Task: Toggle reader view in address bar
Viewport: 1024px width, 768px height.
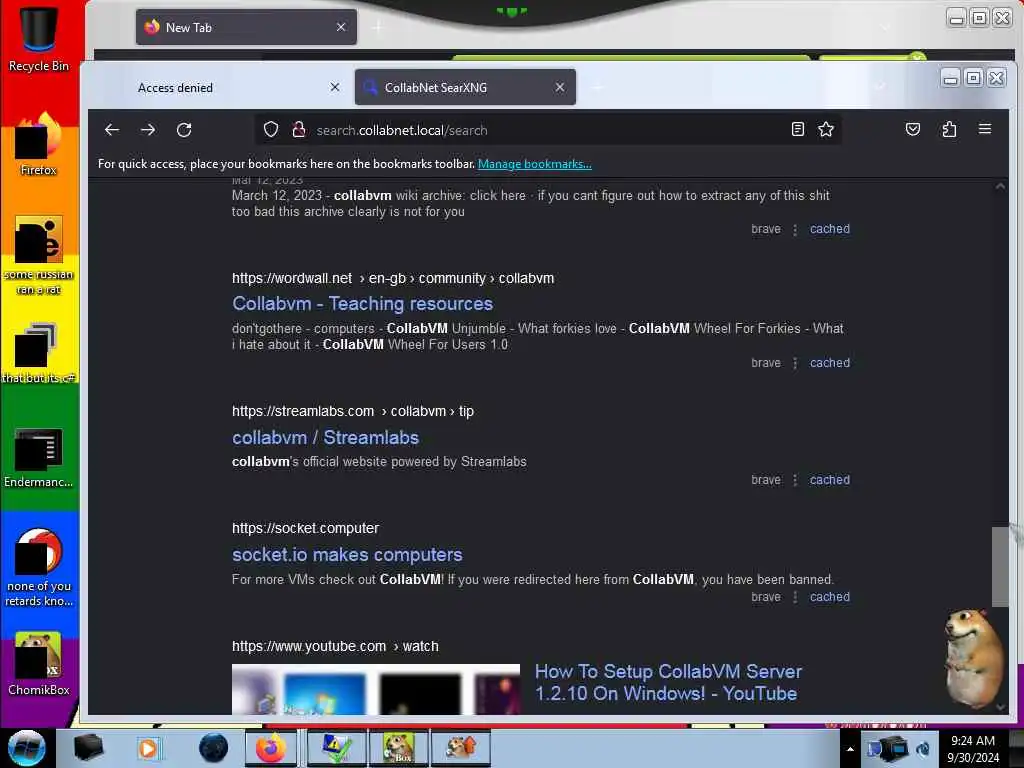Action: coord(797,129)
